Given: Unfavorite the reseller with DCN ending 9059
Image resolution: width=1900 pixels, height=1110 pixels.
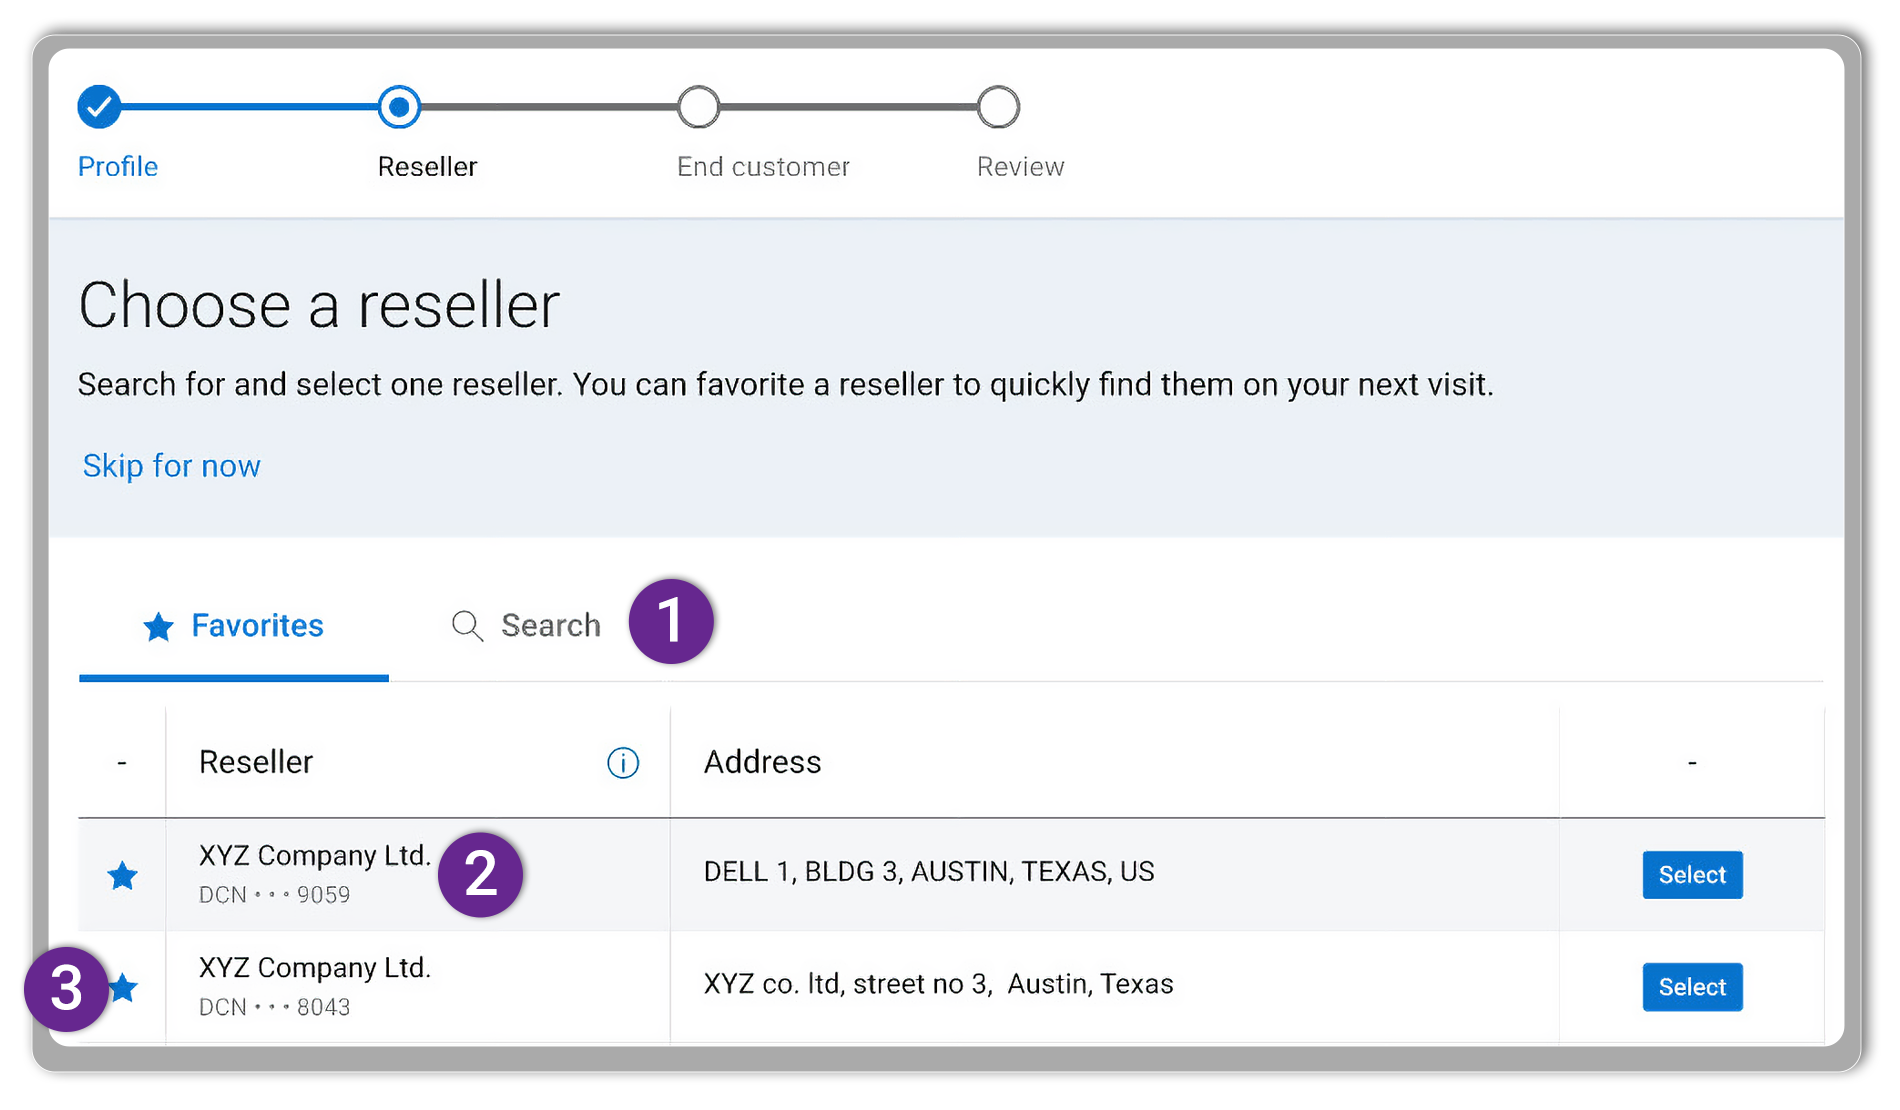Looking at the screenshot, I should pos(123,876).
